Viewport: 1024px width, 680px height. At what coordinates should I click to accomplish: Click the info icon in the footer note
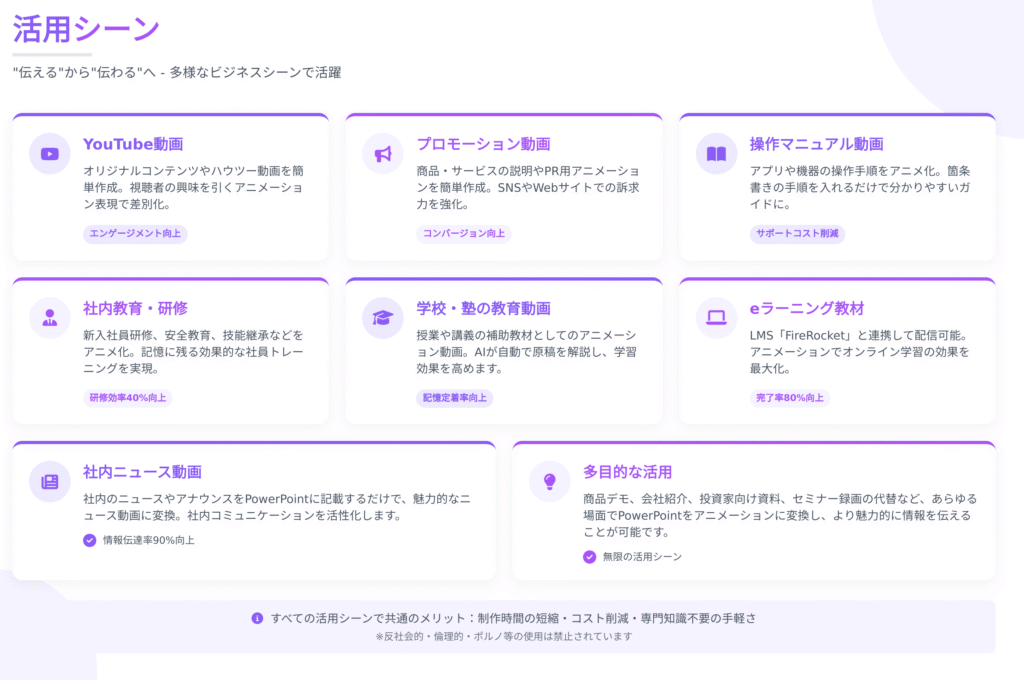257,618
